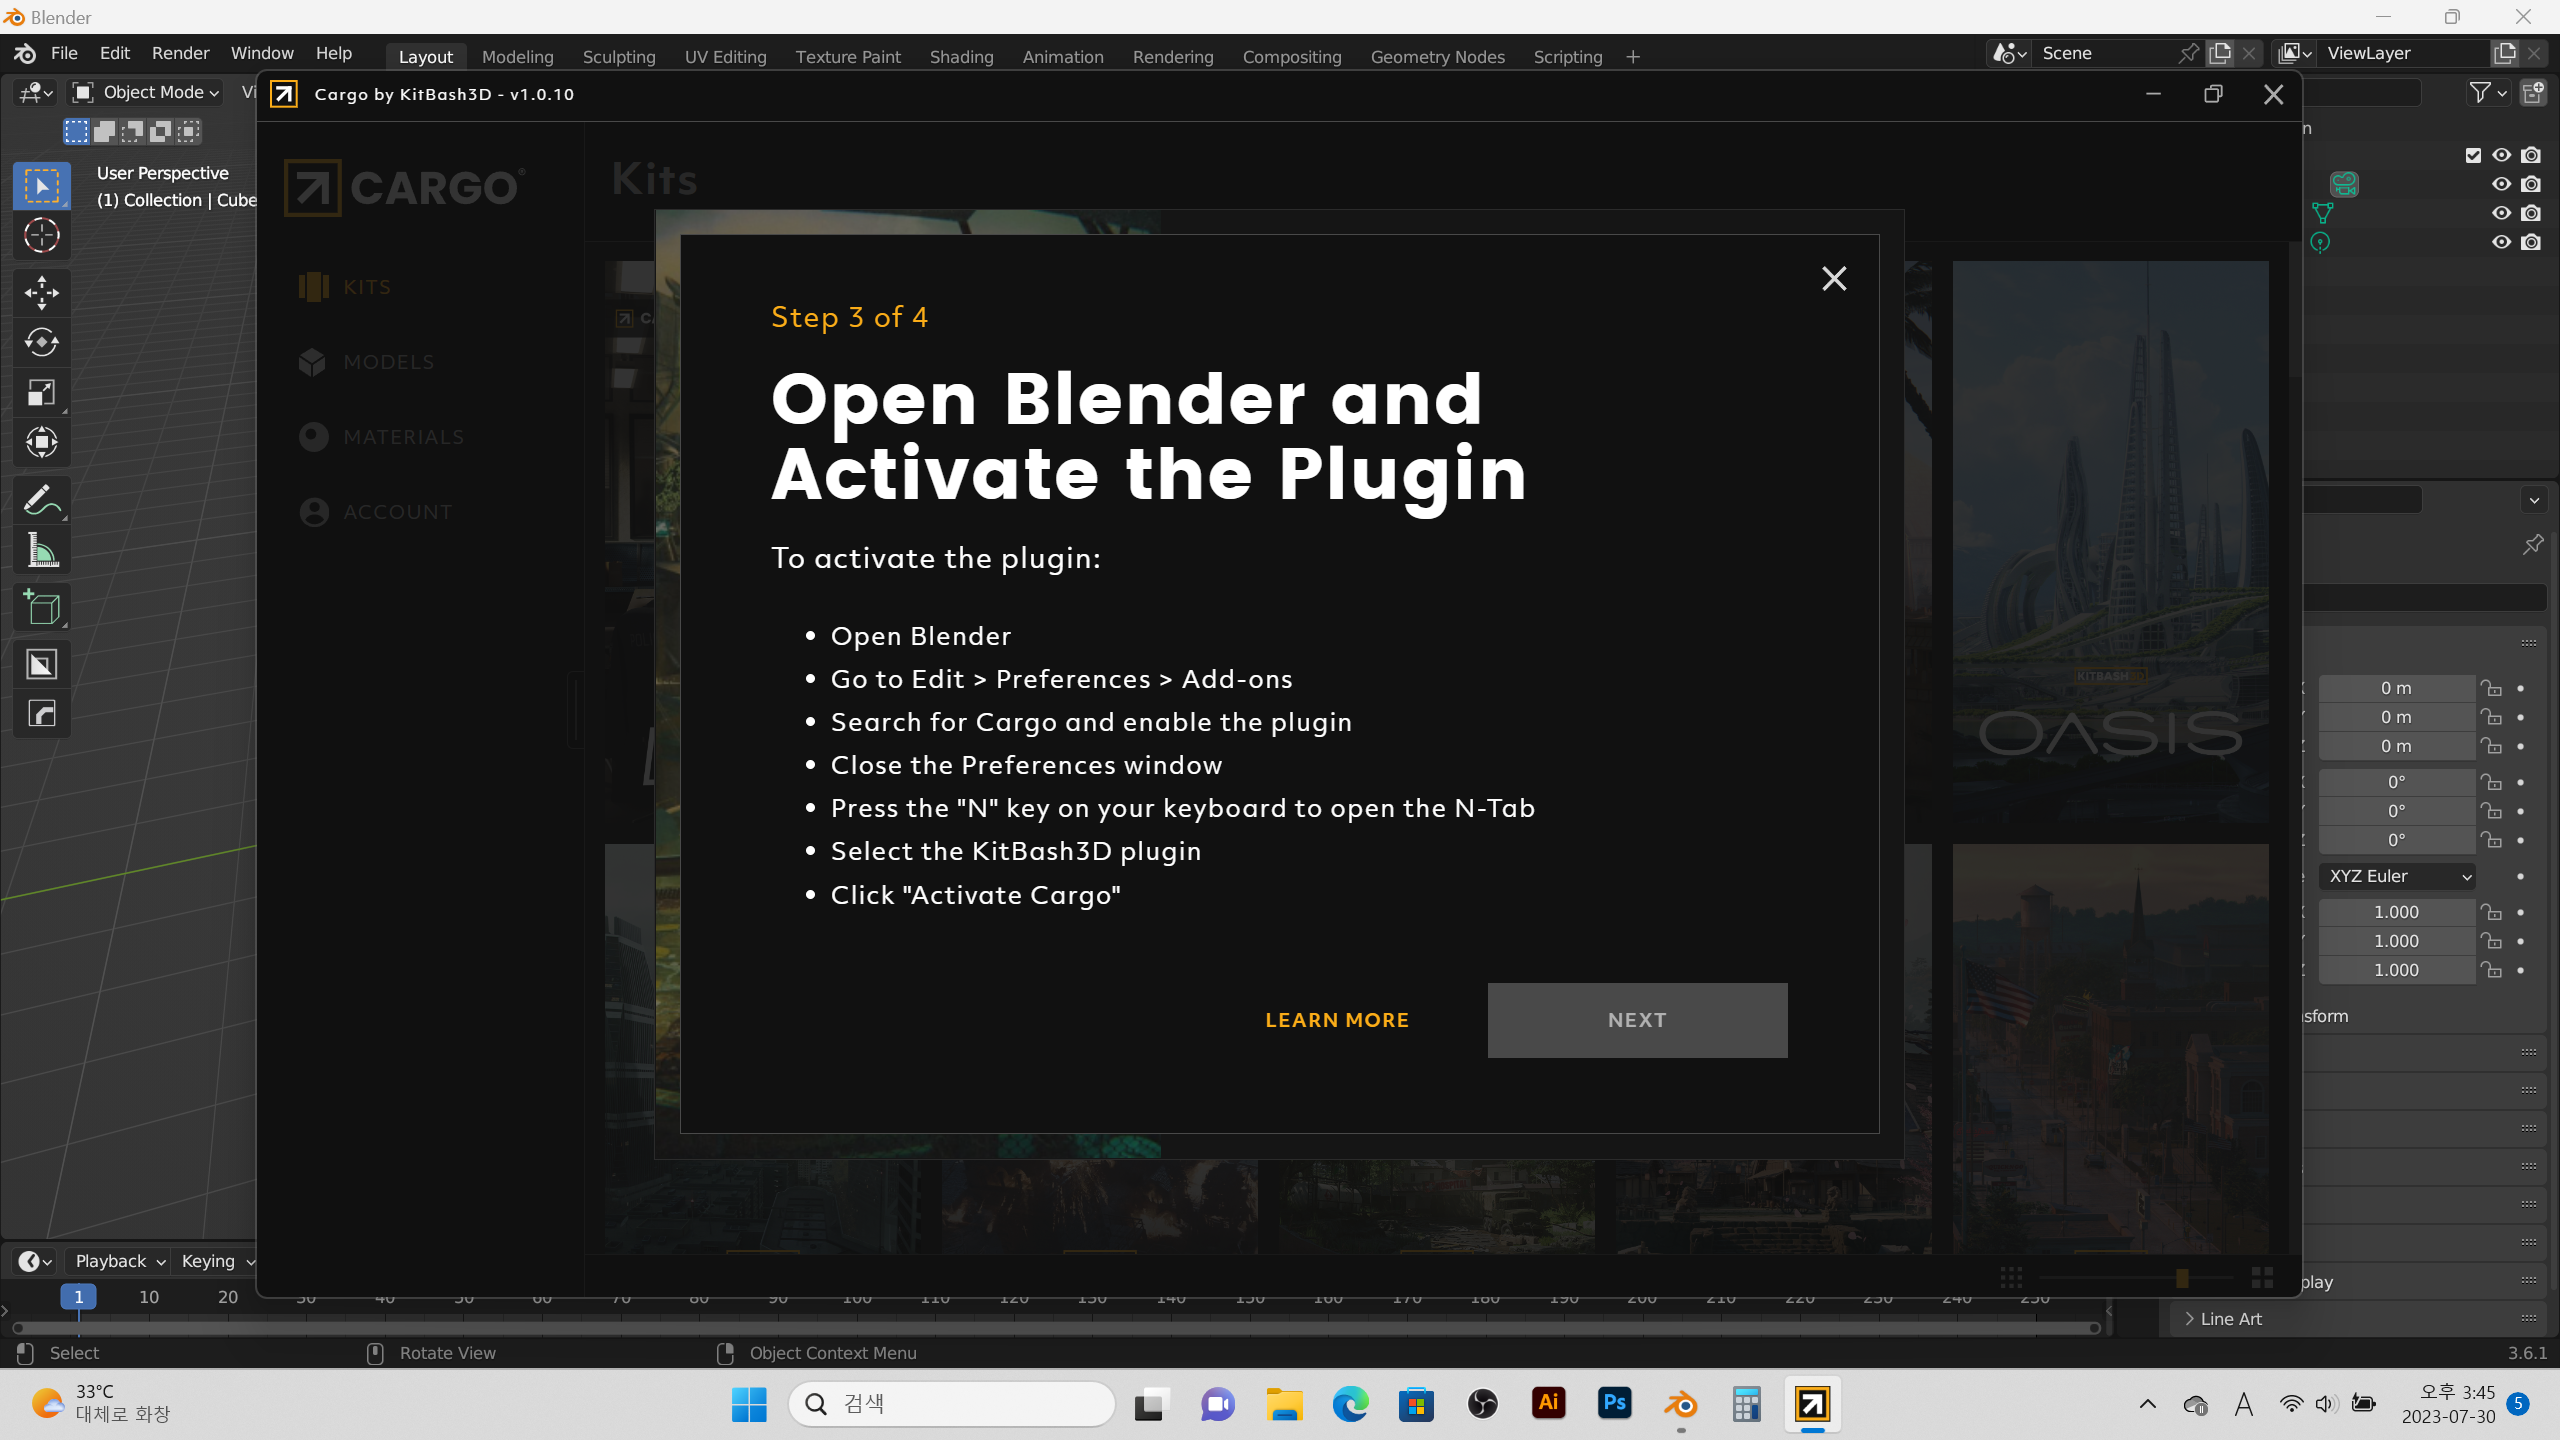The width and height of the screenshot is (2560, 1440).
Task: Close the Step 3 of 4 dialog
Action: click(1833, 278)
